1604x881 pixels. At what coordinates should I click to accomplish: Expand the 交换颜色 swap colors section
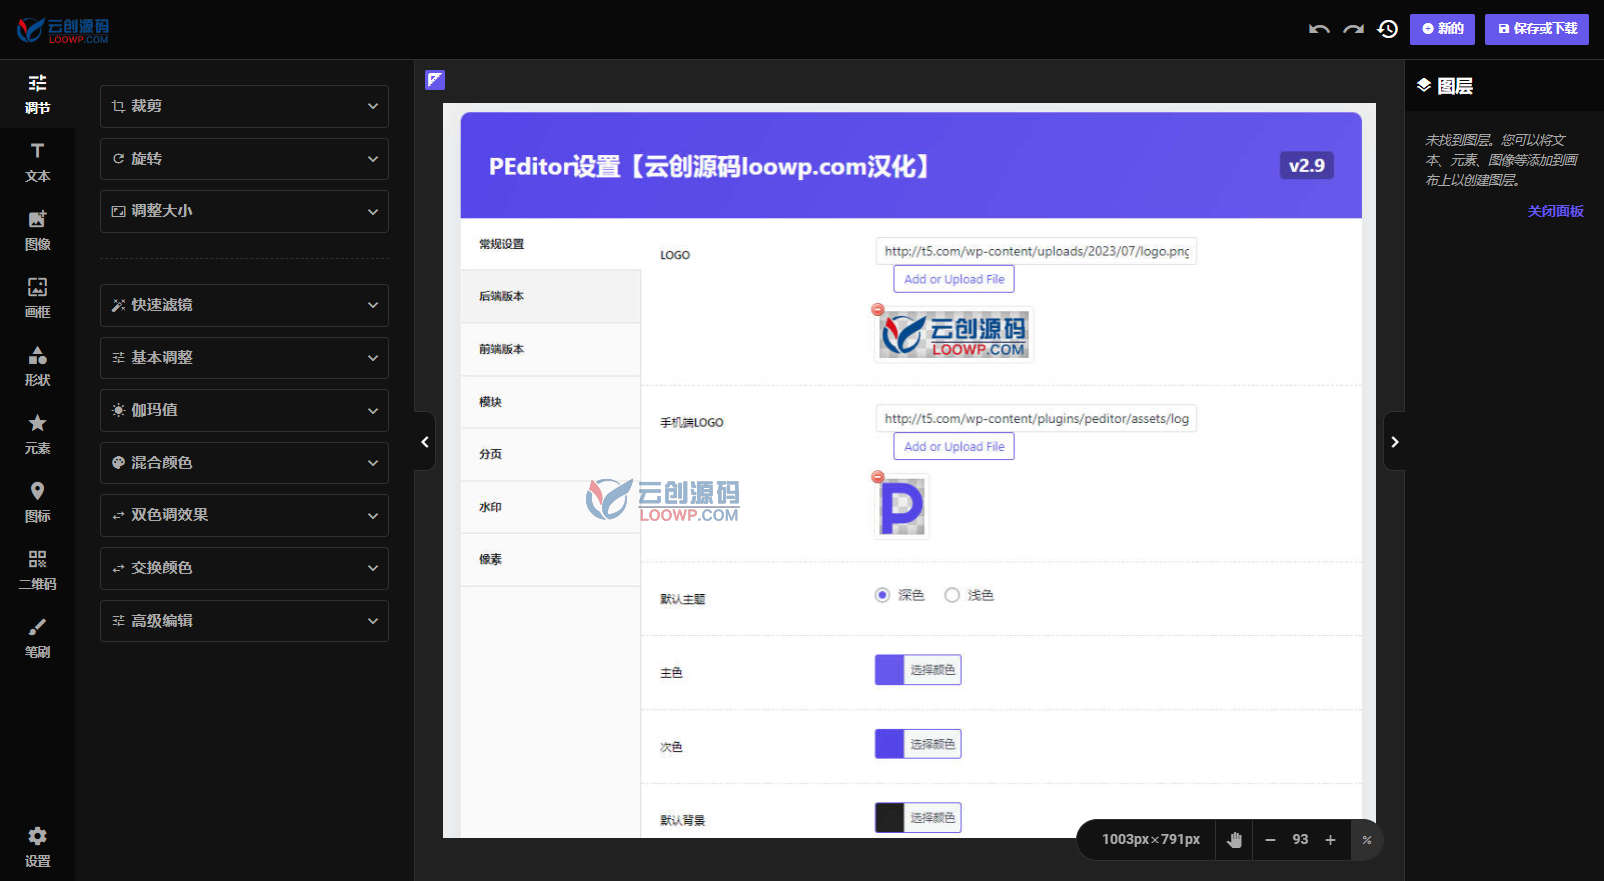coord(244,568)
